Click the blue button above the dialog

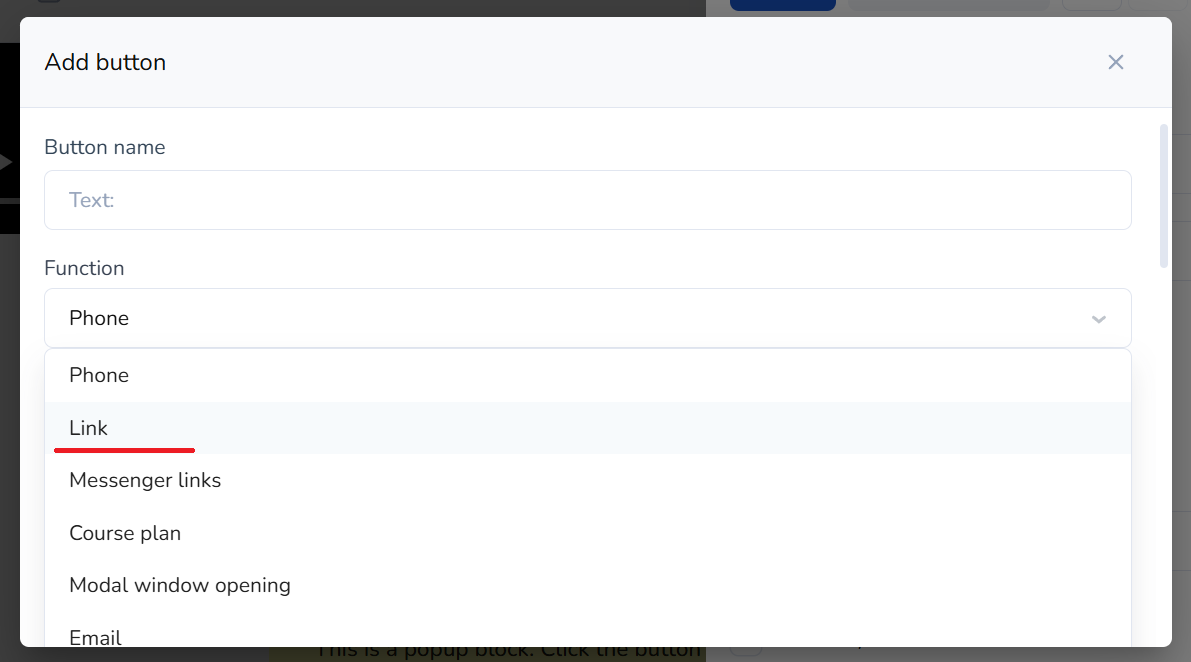(782, 5)
